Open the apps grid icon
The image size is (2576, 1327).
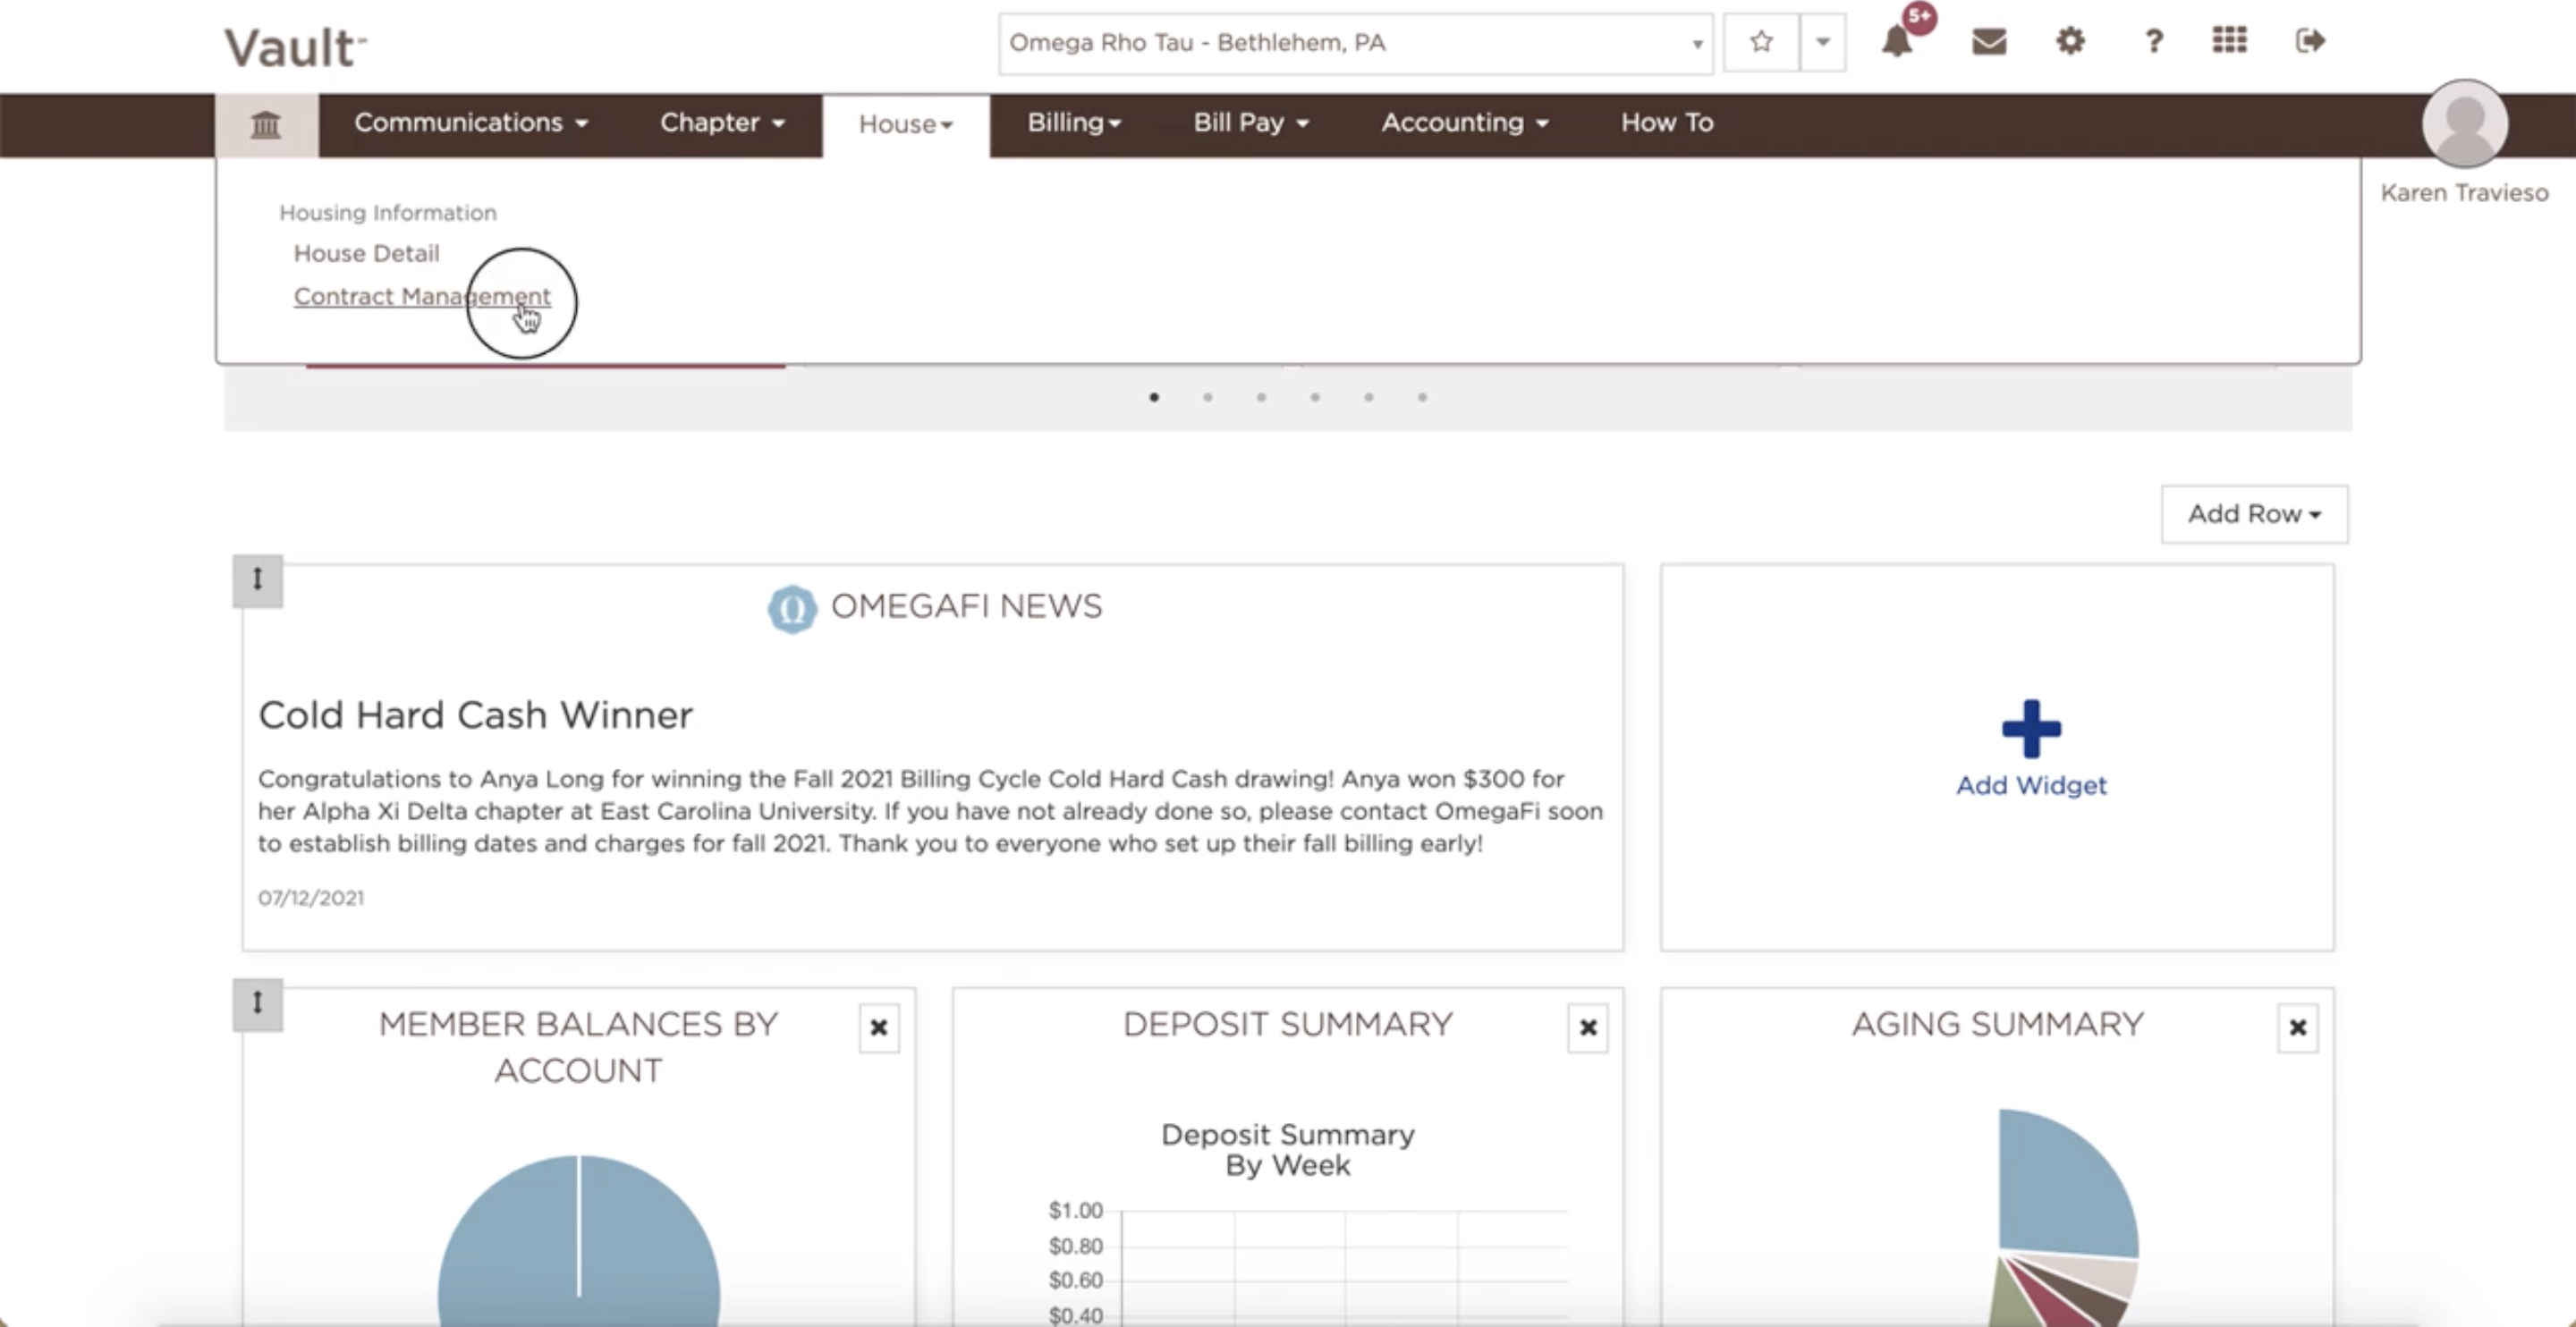click(x=2229, y=42)
